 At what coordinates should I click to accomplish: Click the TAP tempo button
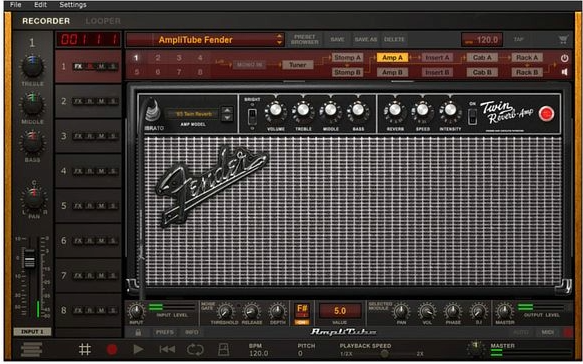coord(518,39)
